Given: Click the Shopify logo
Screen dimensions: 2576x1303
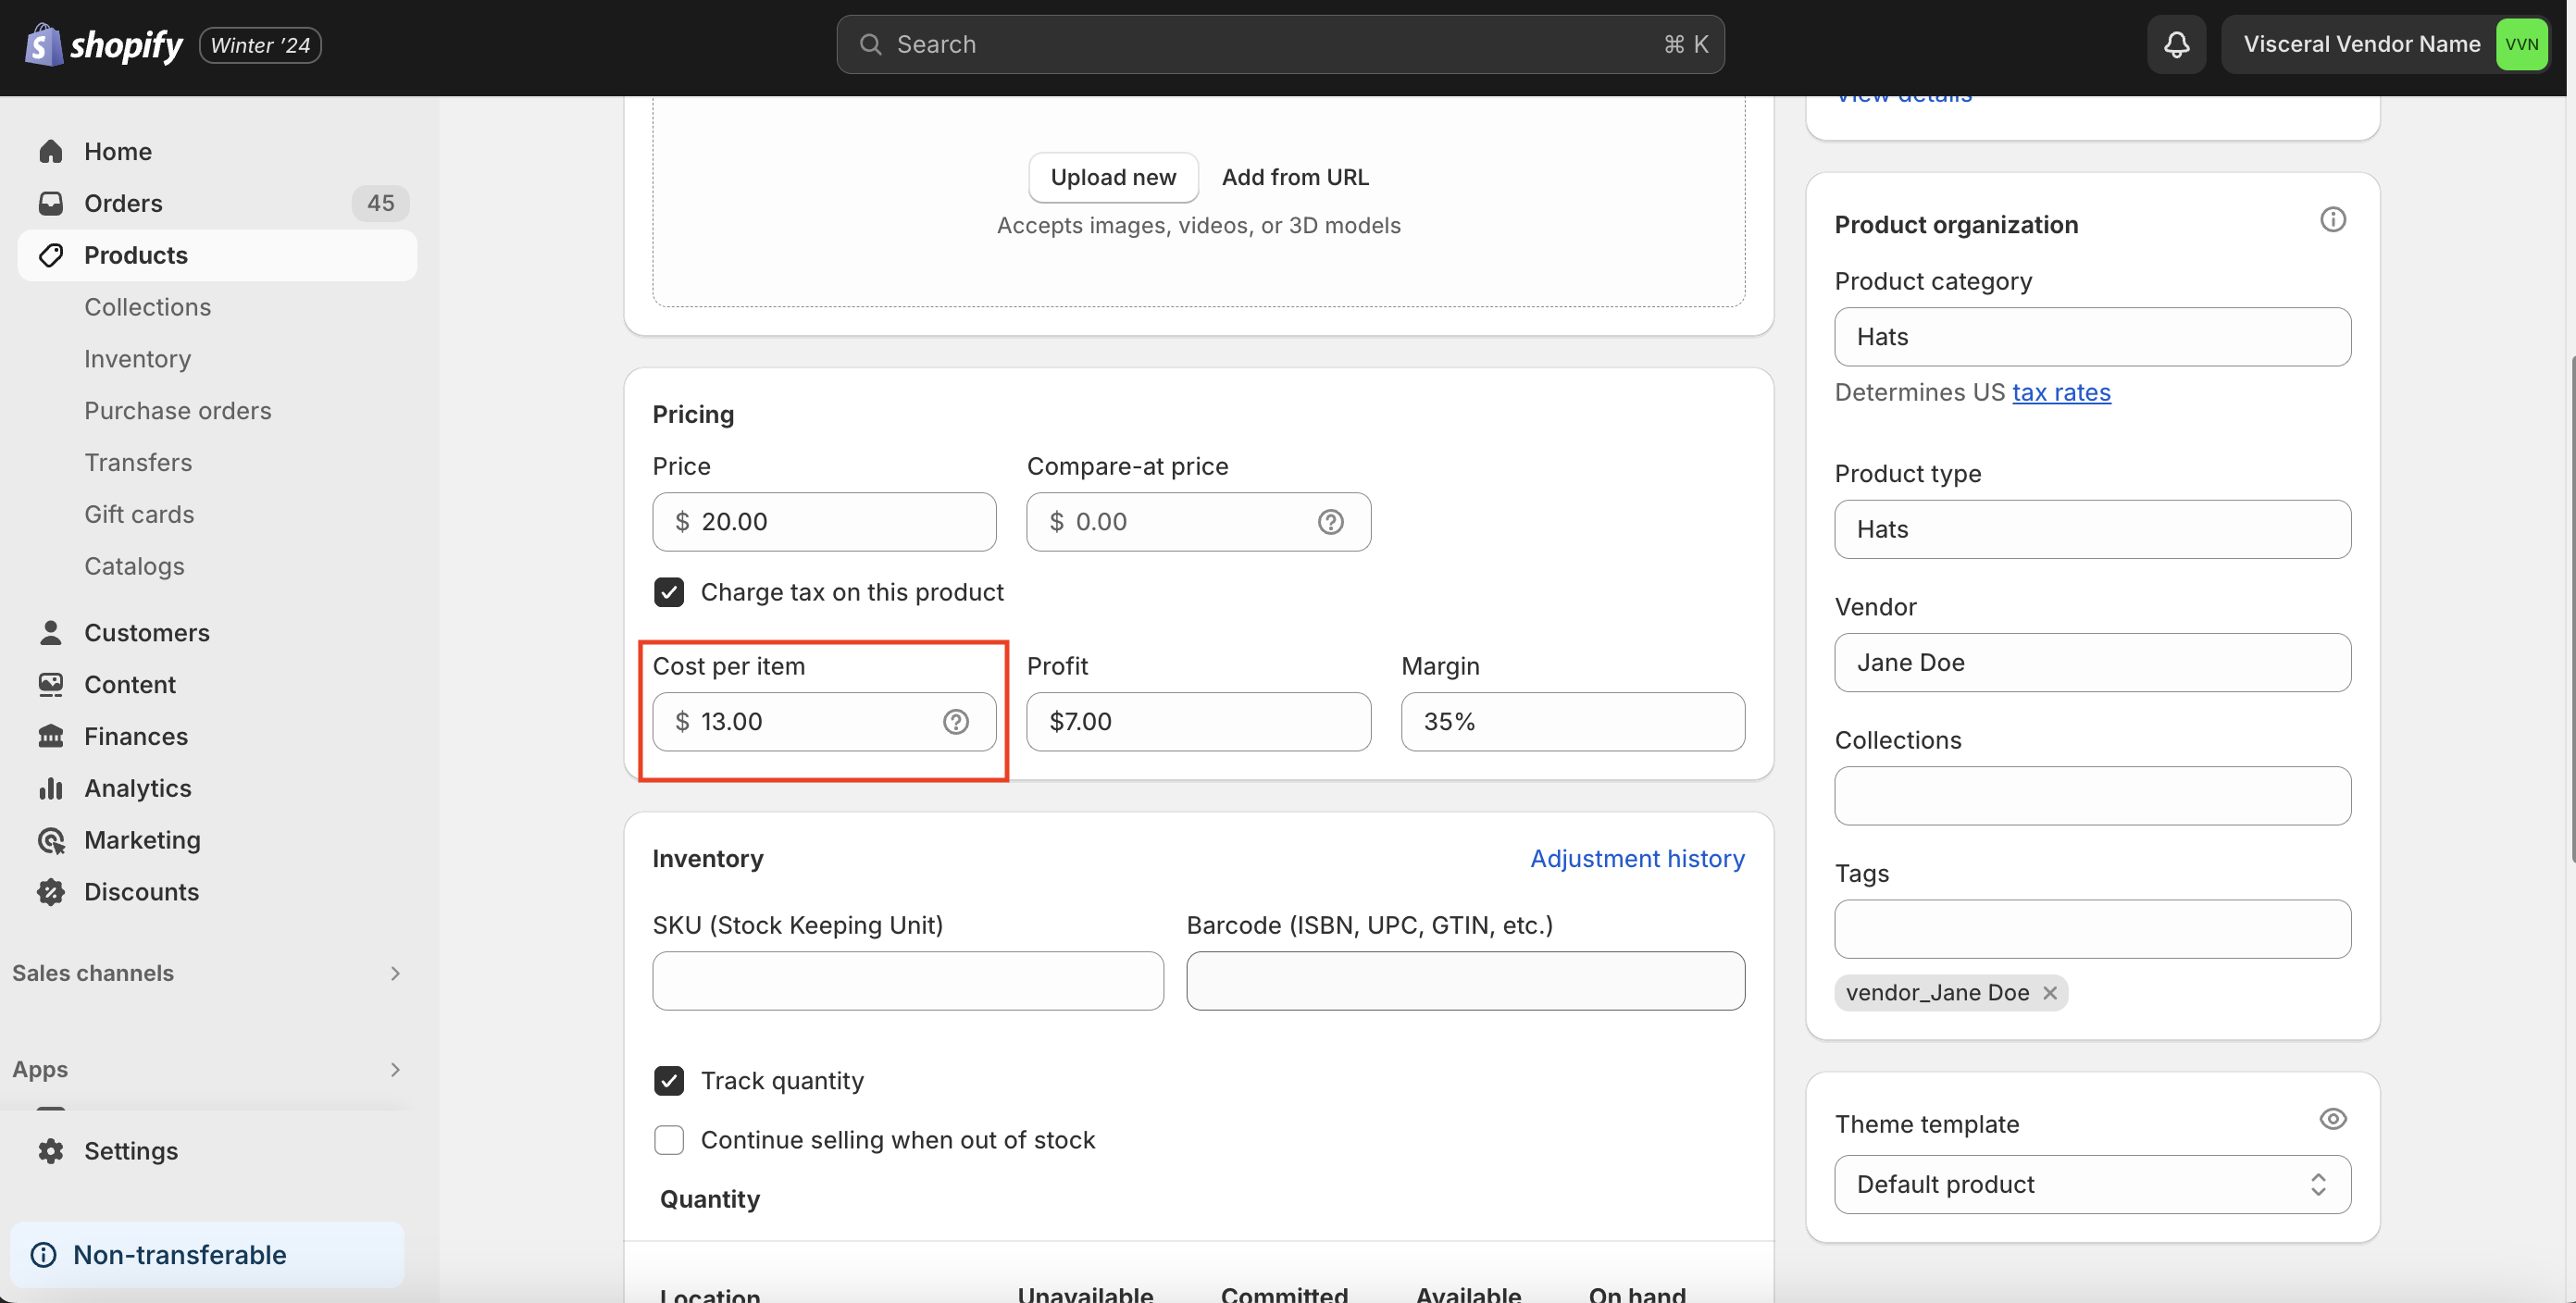Looking at the screenshot, I should tap(105, 45).
